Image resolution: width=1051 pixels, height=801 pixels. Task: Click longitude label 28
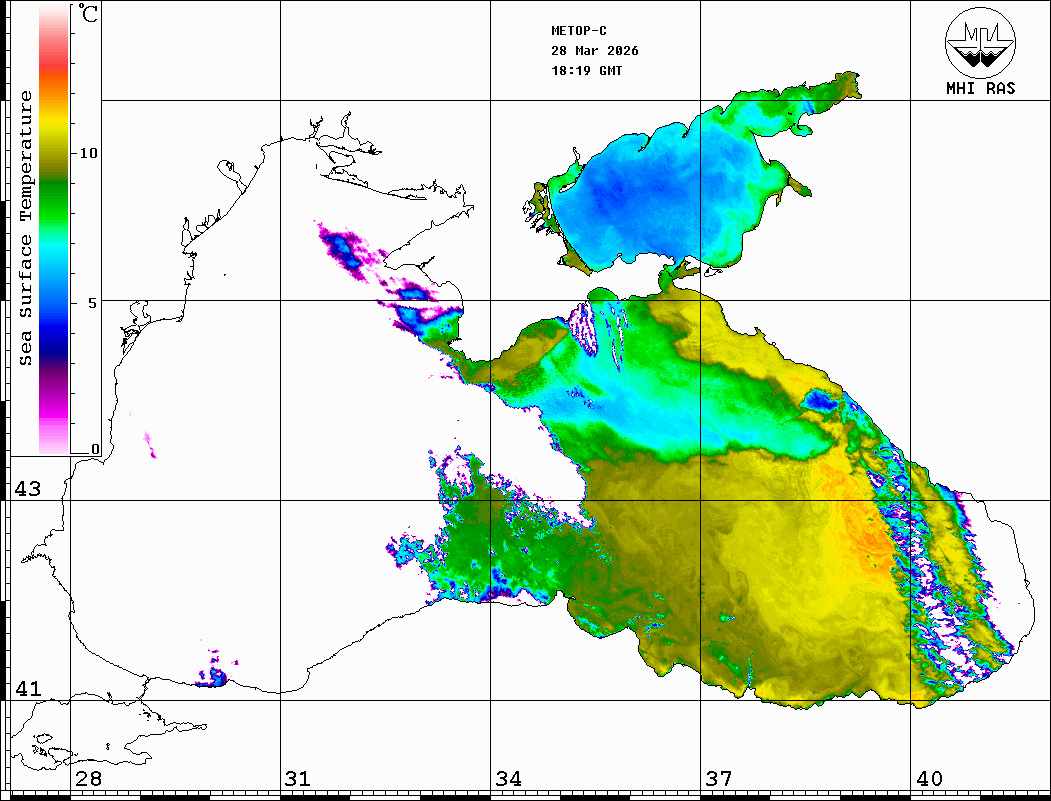pos(87,779)
